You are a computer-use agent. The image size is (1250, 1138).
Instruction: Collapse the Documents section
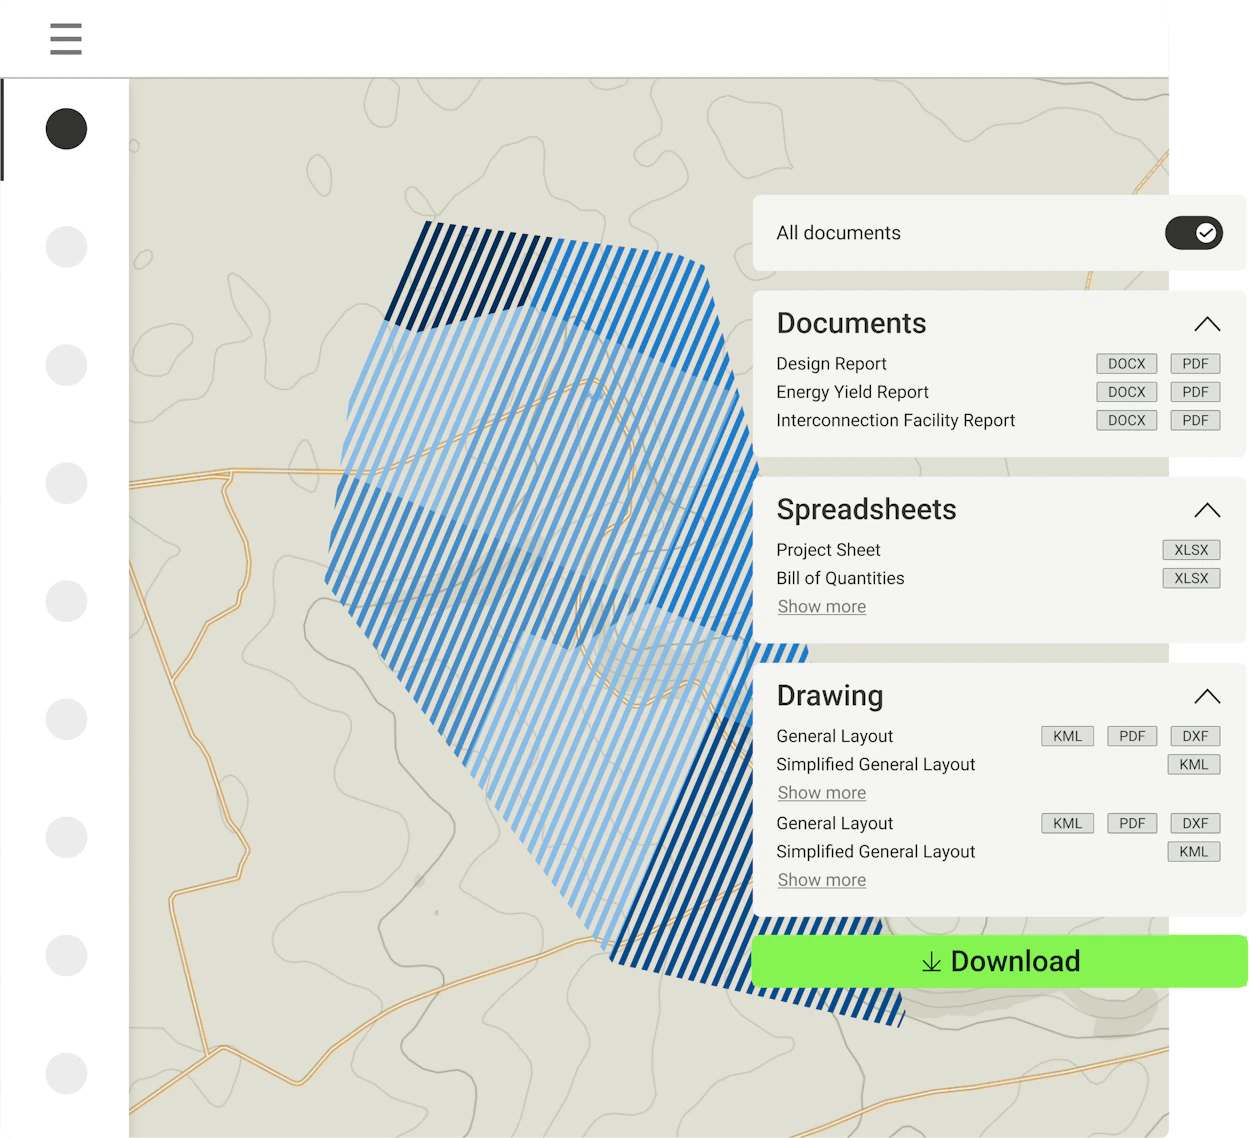tap(1207, 324)
